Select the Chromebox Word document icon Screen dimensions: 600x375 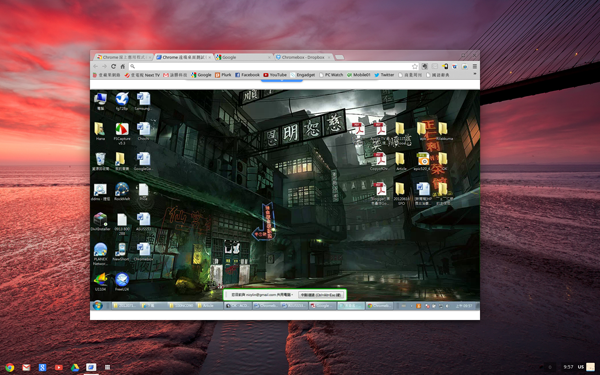point(143,252)
